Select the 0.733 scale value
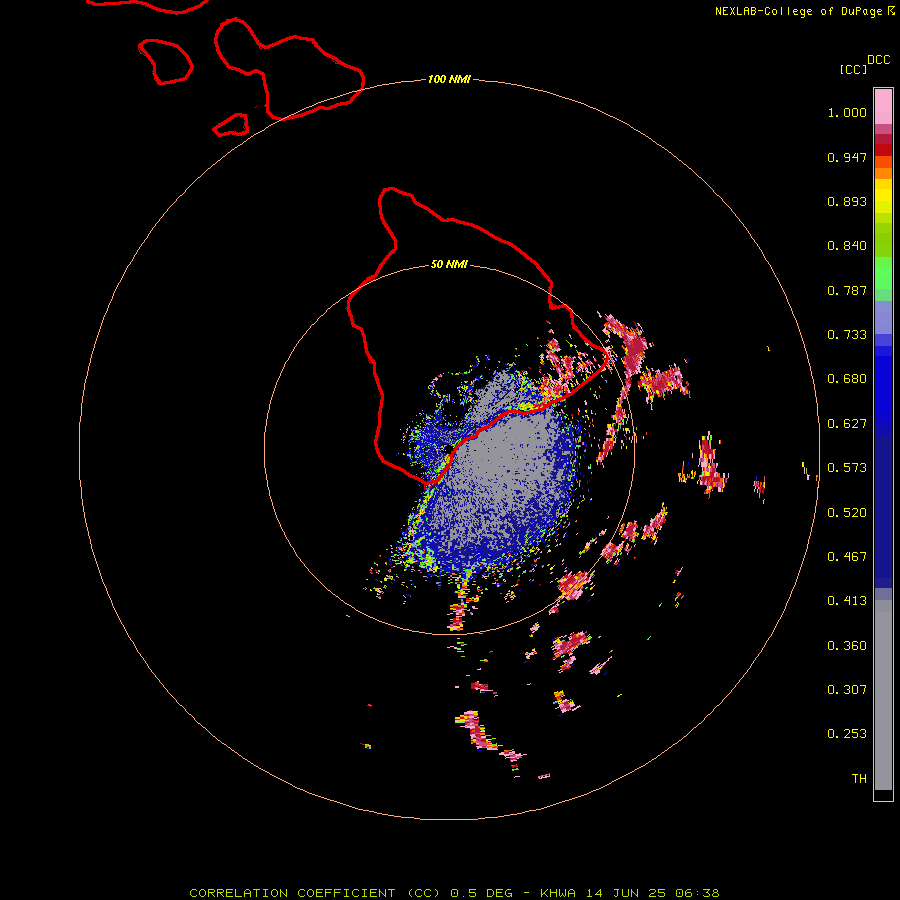Image resolution: width=900 pixels, height=900 pixels. pos(847,335)
